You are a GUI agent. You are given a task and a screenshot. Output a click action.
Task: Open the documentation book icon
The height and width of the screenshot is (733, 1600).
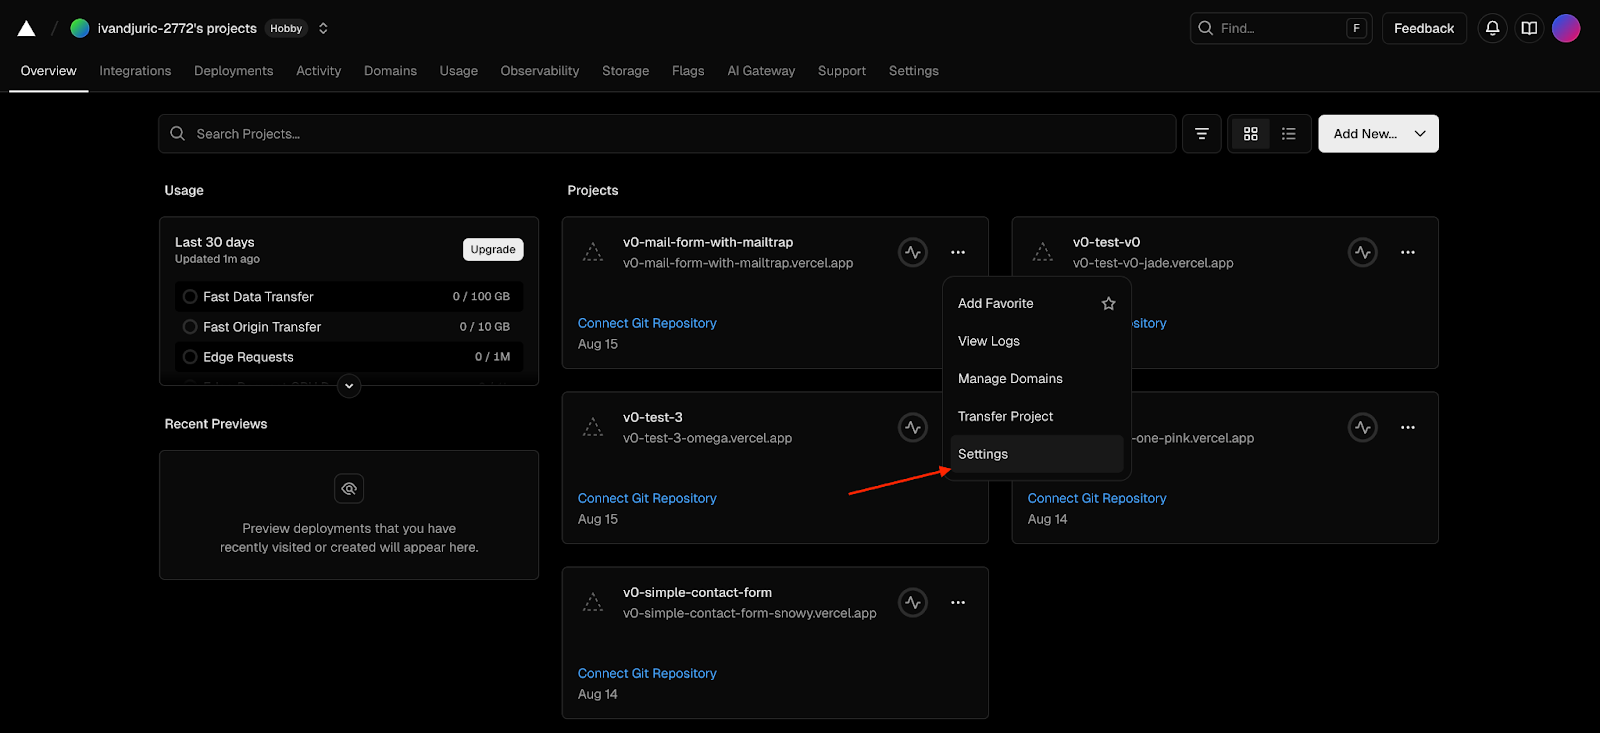pyautogui.click(x=1529, y=28)
